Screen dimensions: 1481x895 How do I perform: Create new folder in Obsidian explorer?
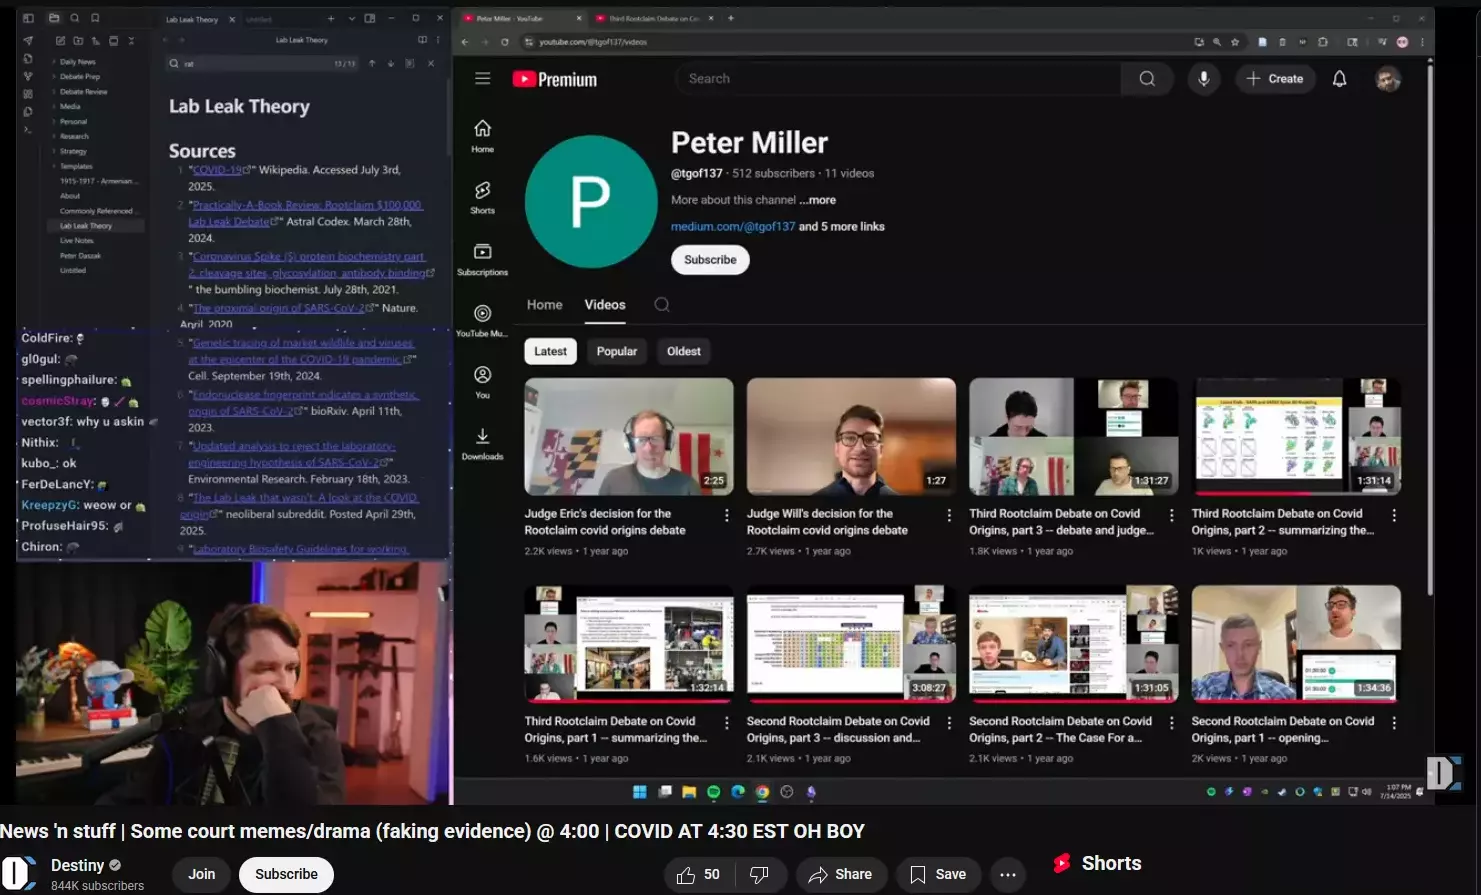pos(78,41)
